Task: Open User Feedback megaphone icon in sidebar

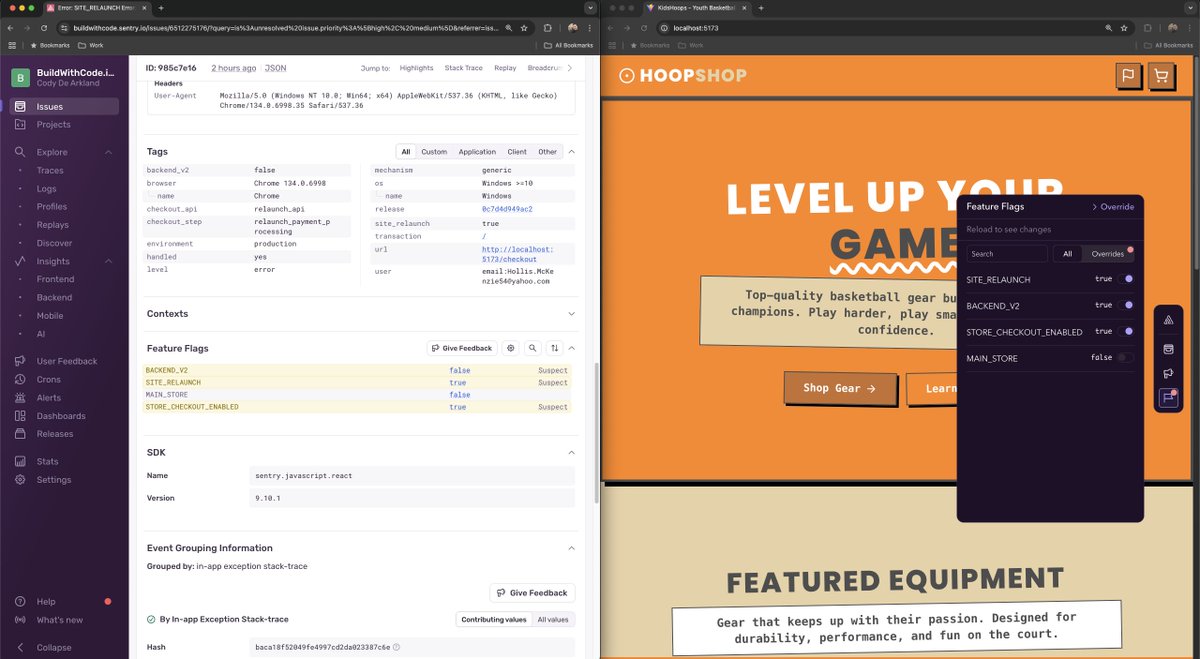Action: (20, 361)
